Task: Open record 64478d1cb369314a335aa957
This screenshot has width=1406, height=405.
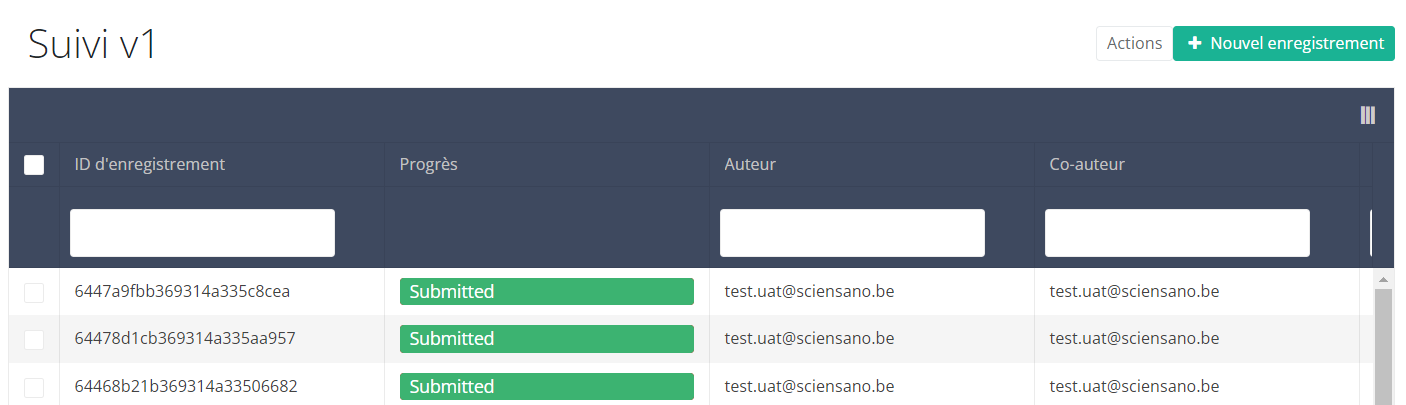Action: tap(185, 339)
